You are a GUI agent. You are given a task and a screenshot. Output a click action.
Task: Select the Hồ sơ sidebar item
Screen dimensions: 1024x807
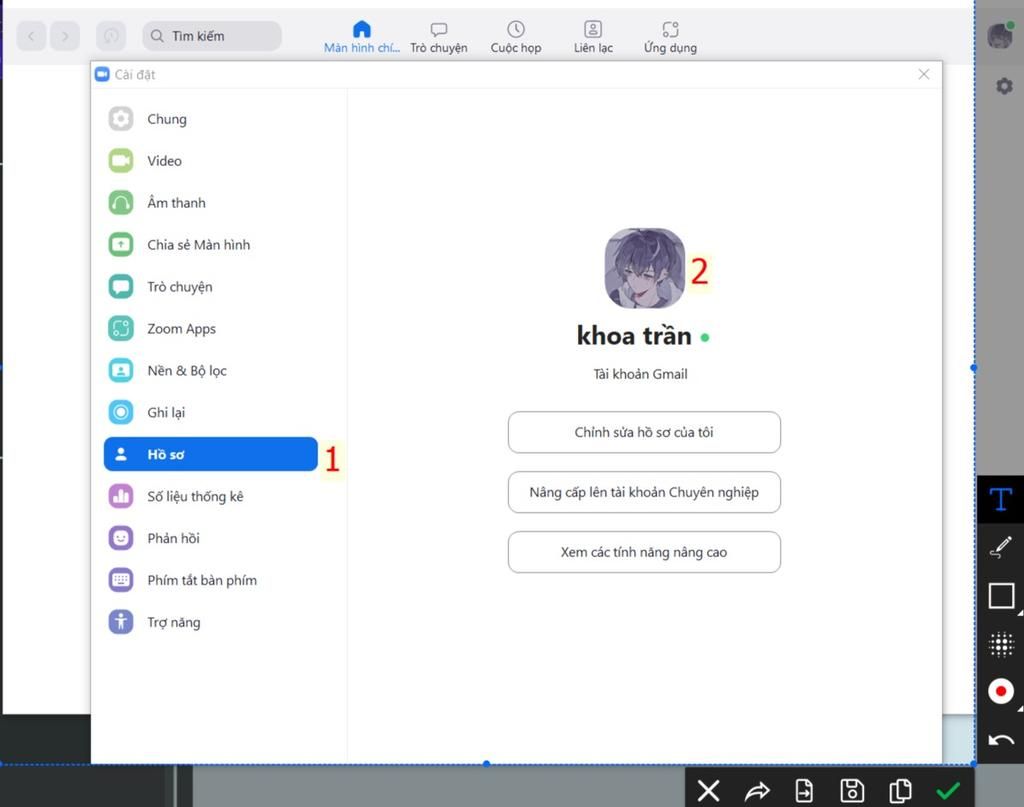click(x=210, y=454)
